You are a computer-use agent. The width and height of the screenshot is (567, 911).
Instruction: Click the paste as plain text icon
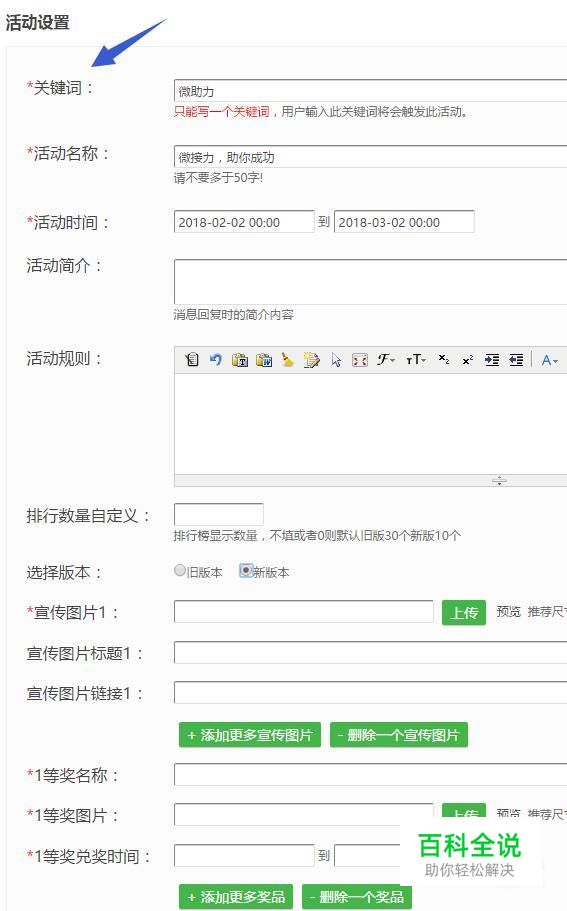tap(240, 360)
